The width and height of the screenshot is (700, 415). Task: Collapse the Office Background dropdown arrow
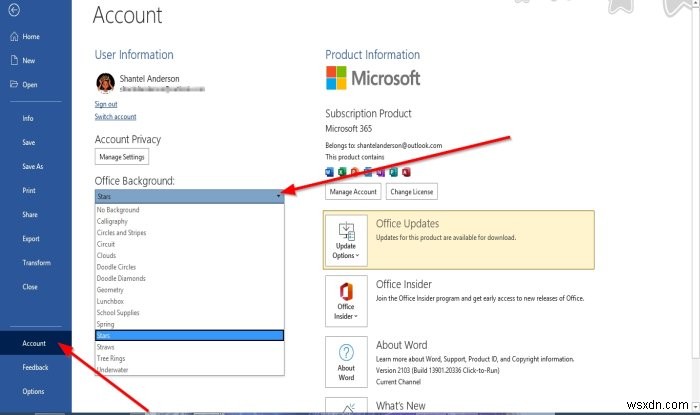279,196
